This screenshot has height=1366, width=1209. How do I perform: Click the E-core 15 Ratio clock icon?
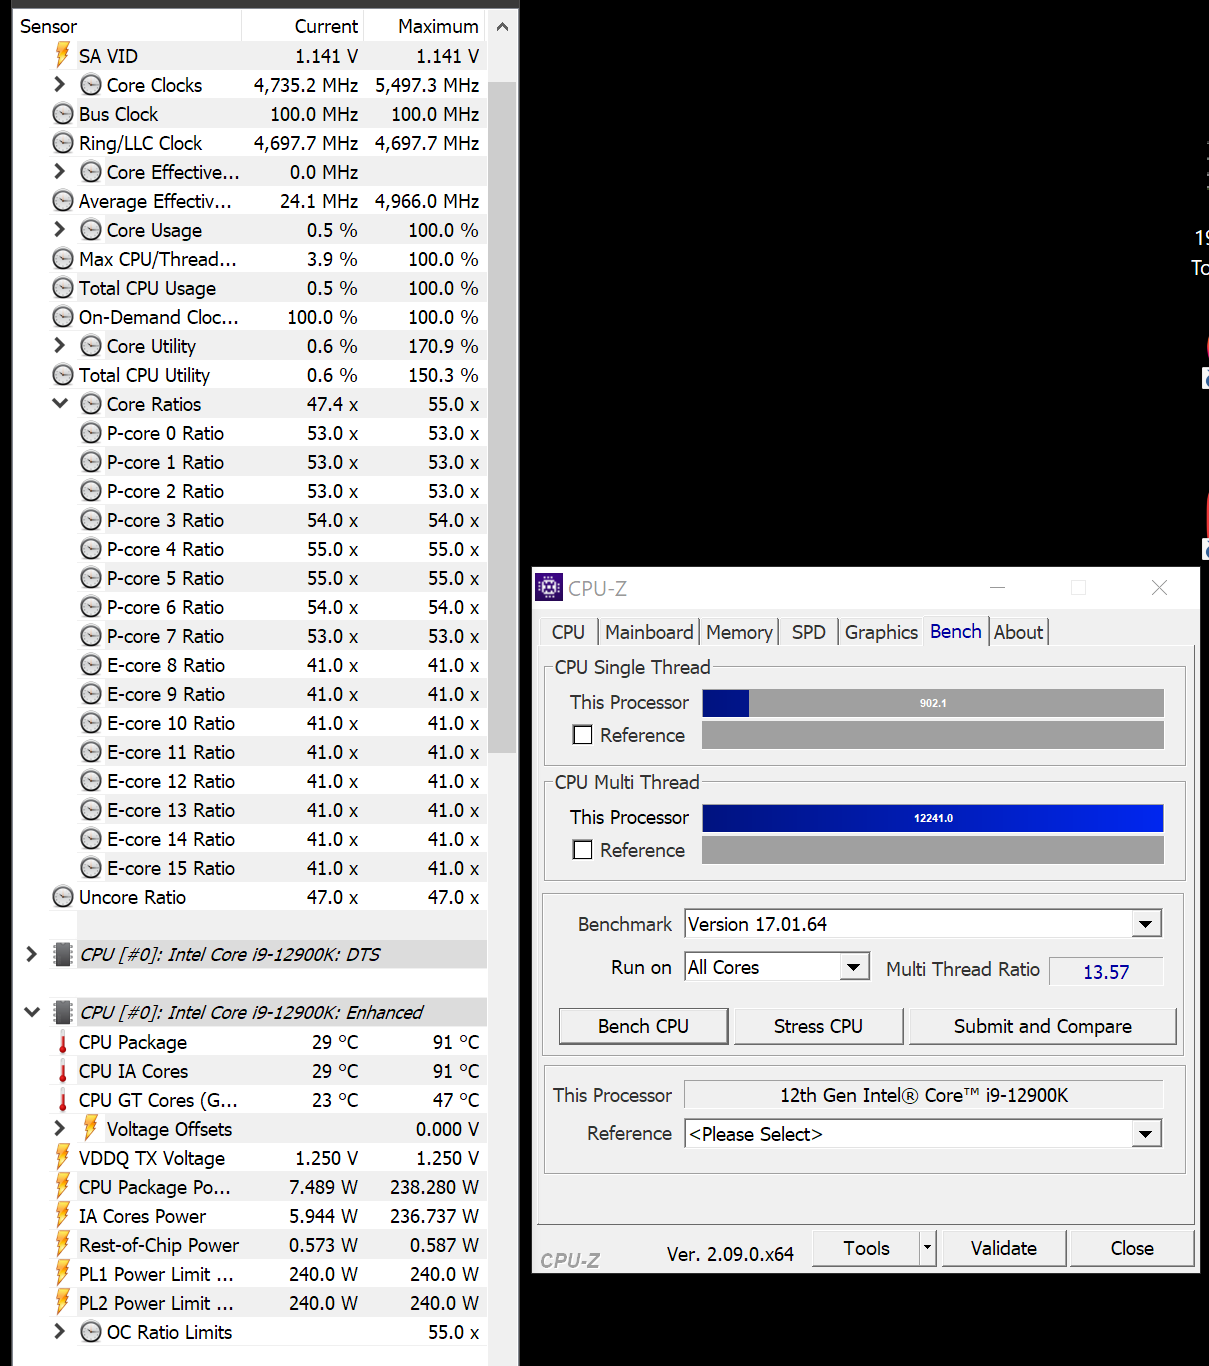91,868
